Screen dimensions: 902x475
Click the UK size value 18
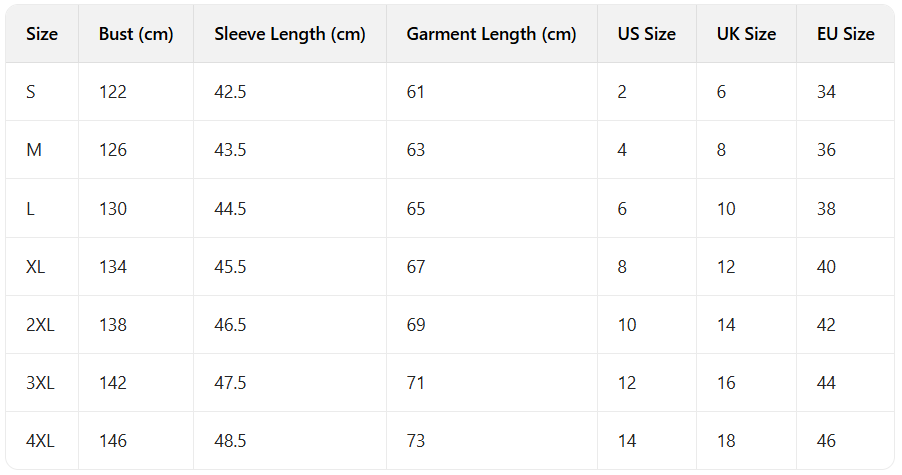pos(726,441)
